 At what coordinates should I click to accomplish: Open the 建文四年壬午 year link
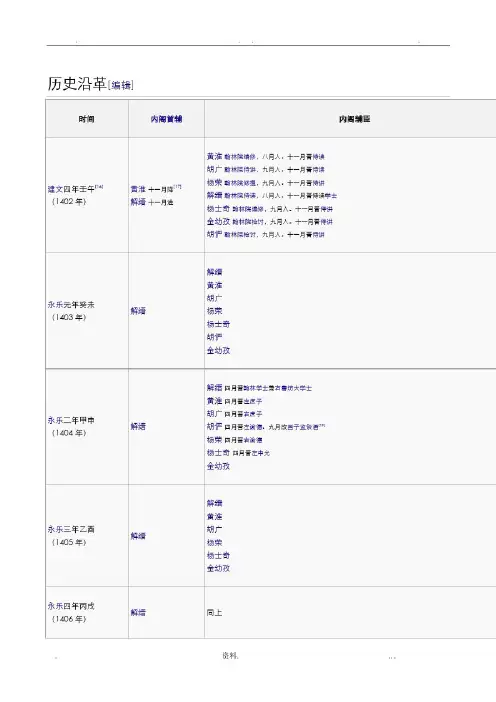coord(71,189)
